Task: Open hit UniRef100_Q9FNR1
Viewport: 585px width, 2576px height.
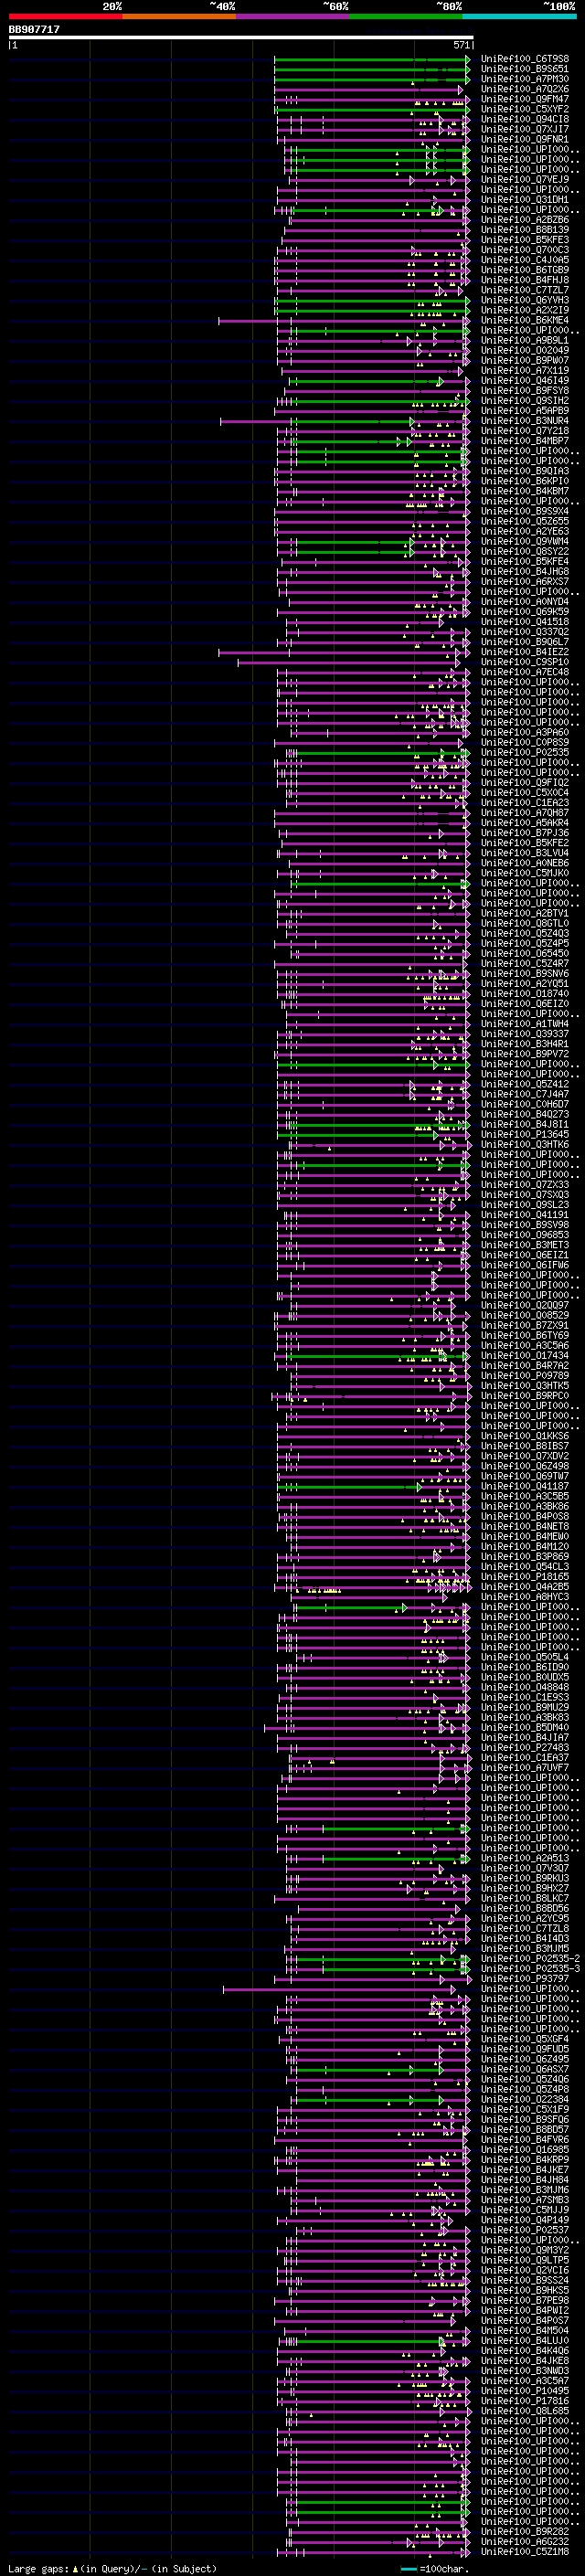Action: click(525, 139)
